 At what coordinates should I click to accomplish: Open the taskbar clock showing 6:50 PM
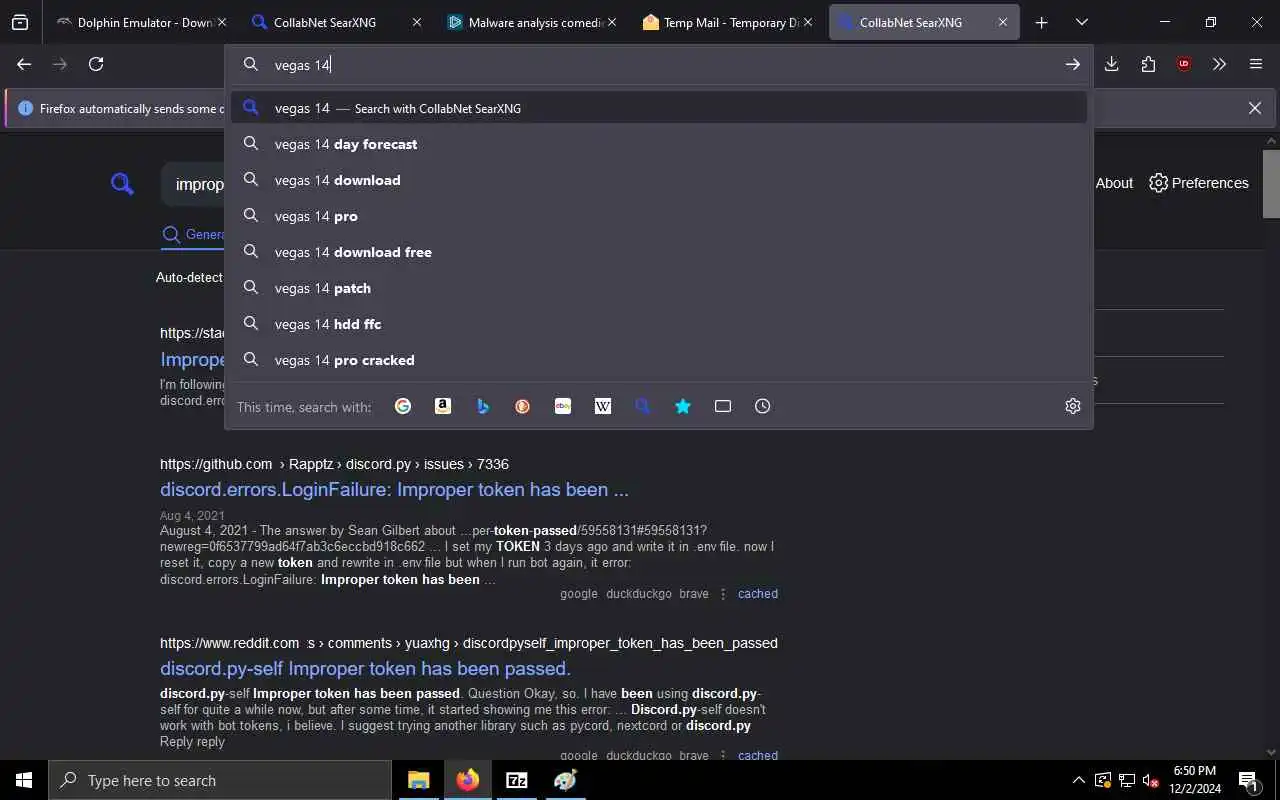(x=1194, y=780)
